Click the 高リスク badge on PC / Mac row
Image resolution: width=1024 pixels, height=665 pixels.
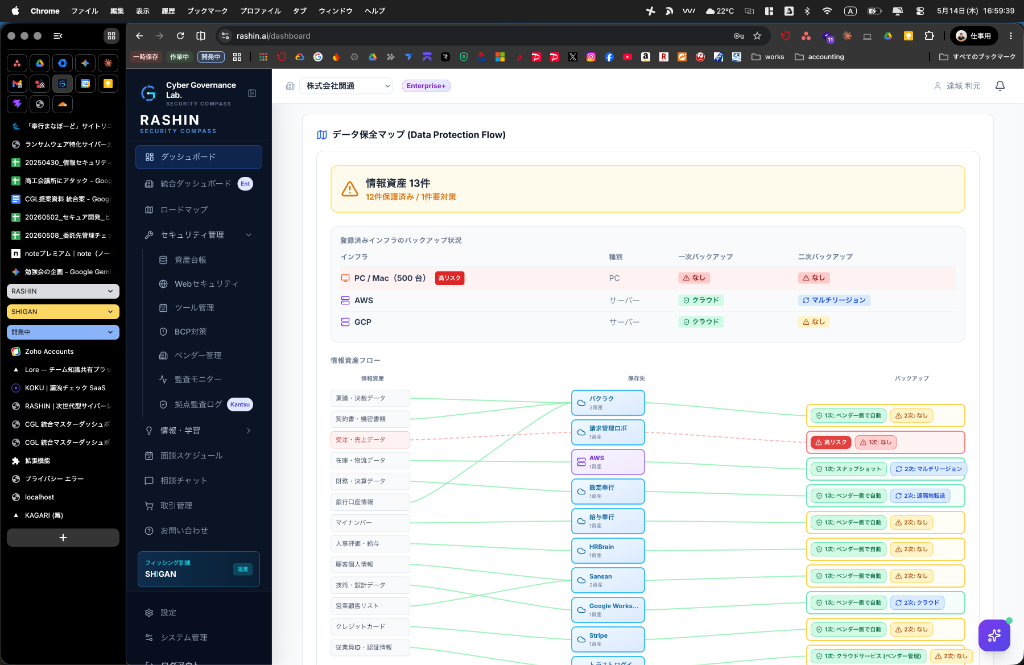point(449,278)
